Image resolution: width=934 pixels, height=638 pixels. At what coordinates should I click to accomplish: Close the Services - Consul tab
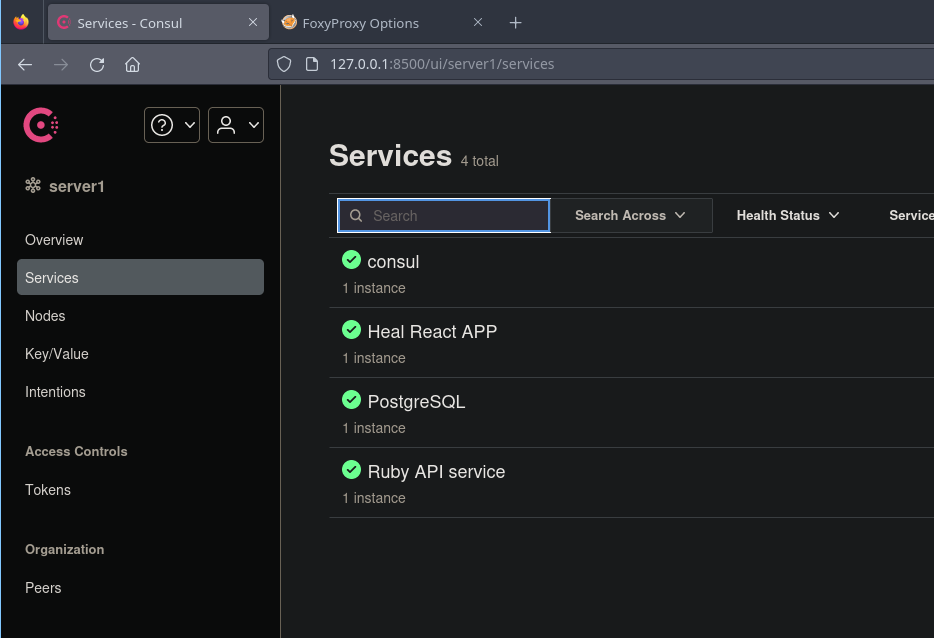(x=253, y=22)
